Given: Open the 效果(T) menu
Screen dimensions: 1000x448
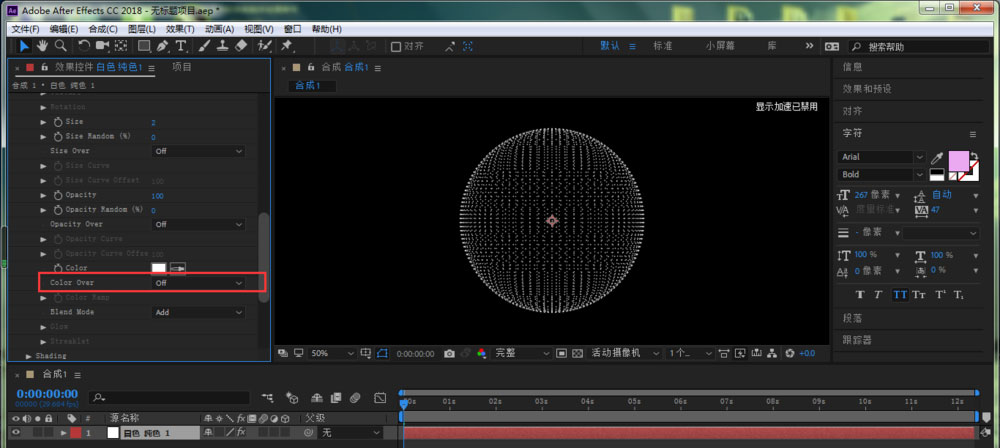Looking at the screenshot, I should click(180, 29).
